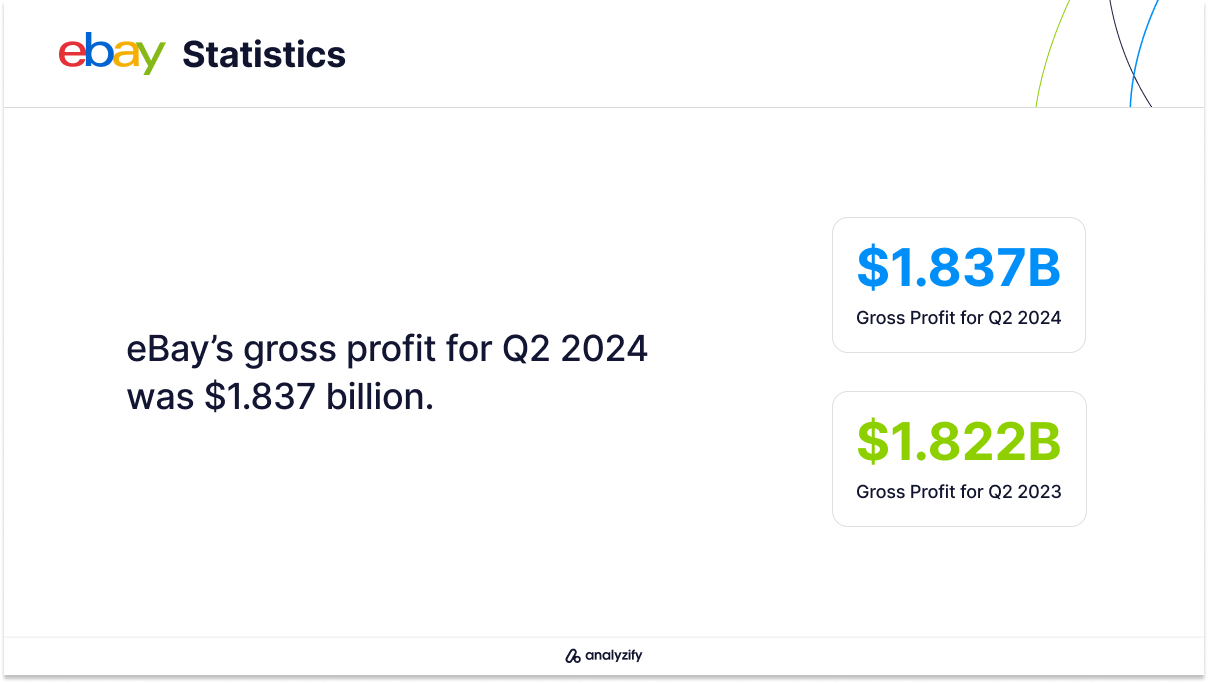Click the Statistics heading text
The width and height of the screenshot is (1208, 683).
click(264, 54)
